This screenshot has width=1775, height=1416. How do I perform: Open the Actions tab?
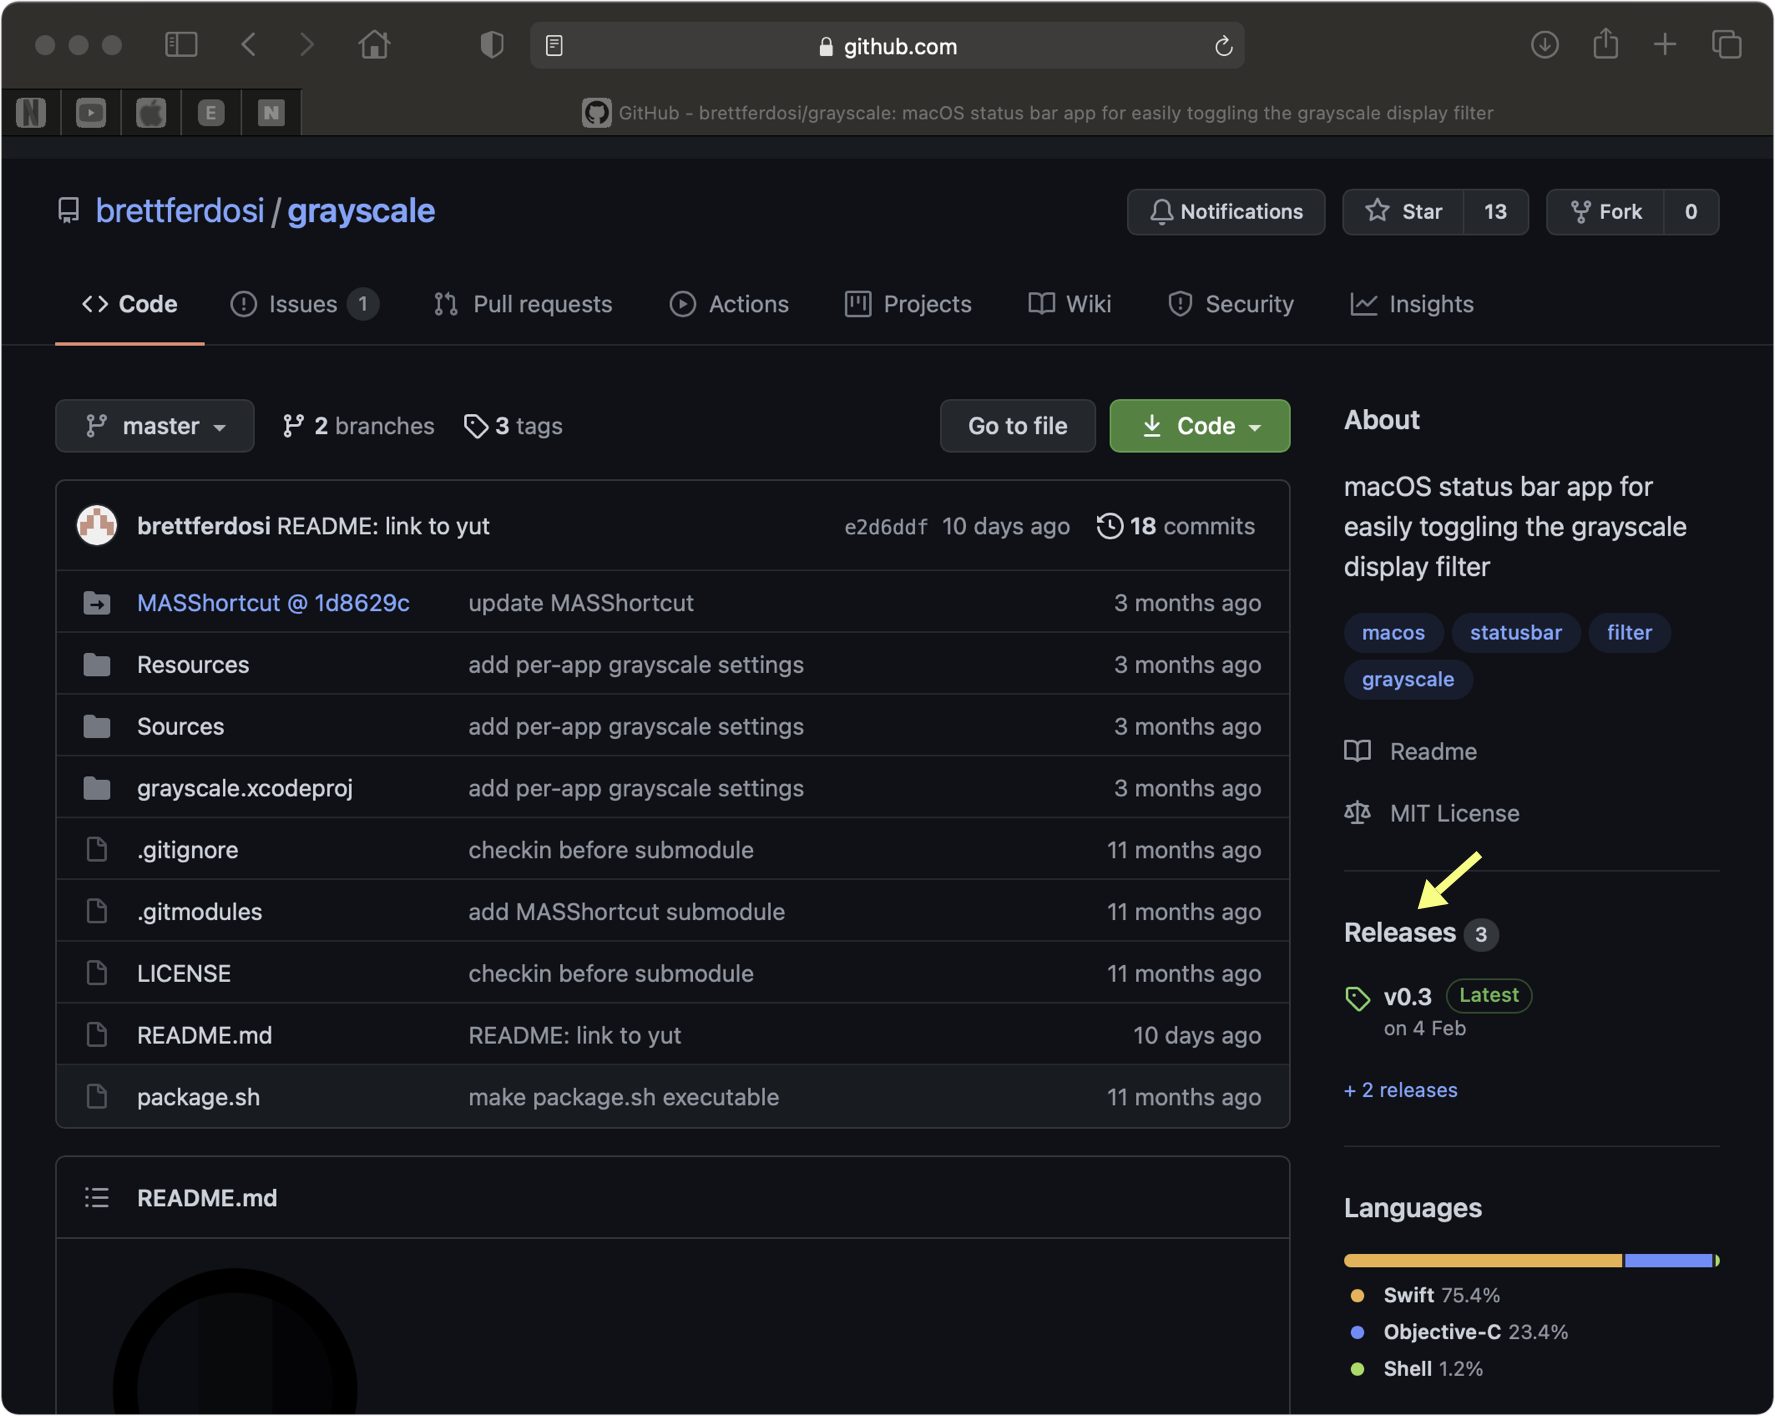tap(729, 304)
